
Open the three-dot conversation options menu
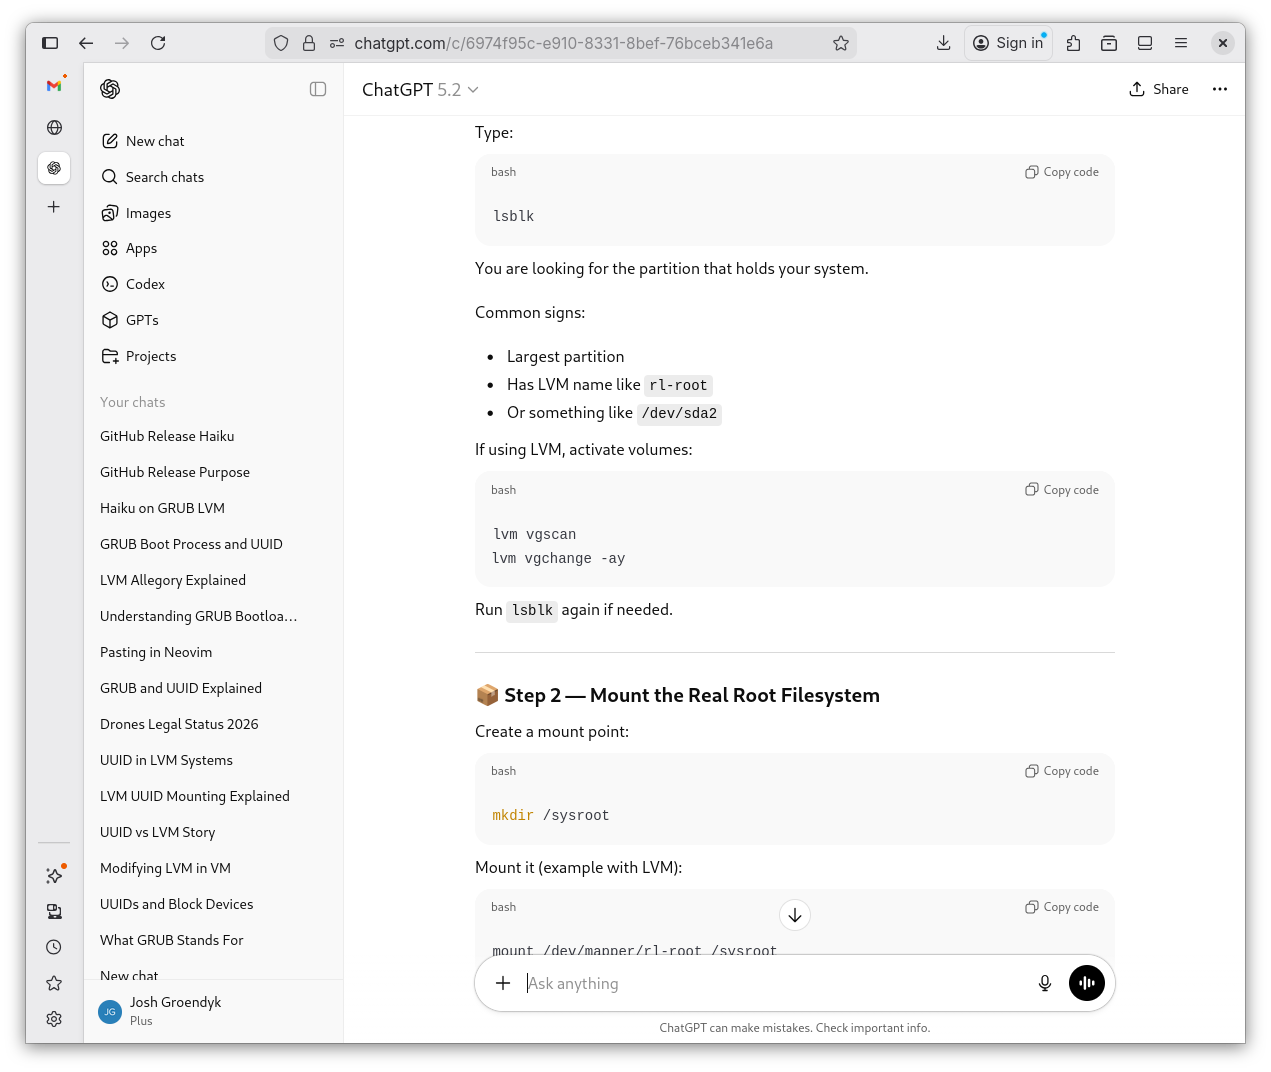[1219, 89]
